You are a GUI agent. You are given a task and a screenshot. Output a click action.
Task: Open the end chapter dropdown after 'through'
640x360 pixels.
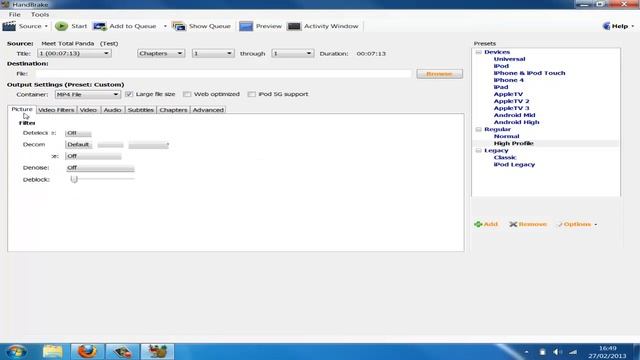pyautogui.click(x=293, y=53)
